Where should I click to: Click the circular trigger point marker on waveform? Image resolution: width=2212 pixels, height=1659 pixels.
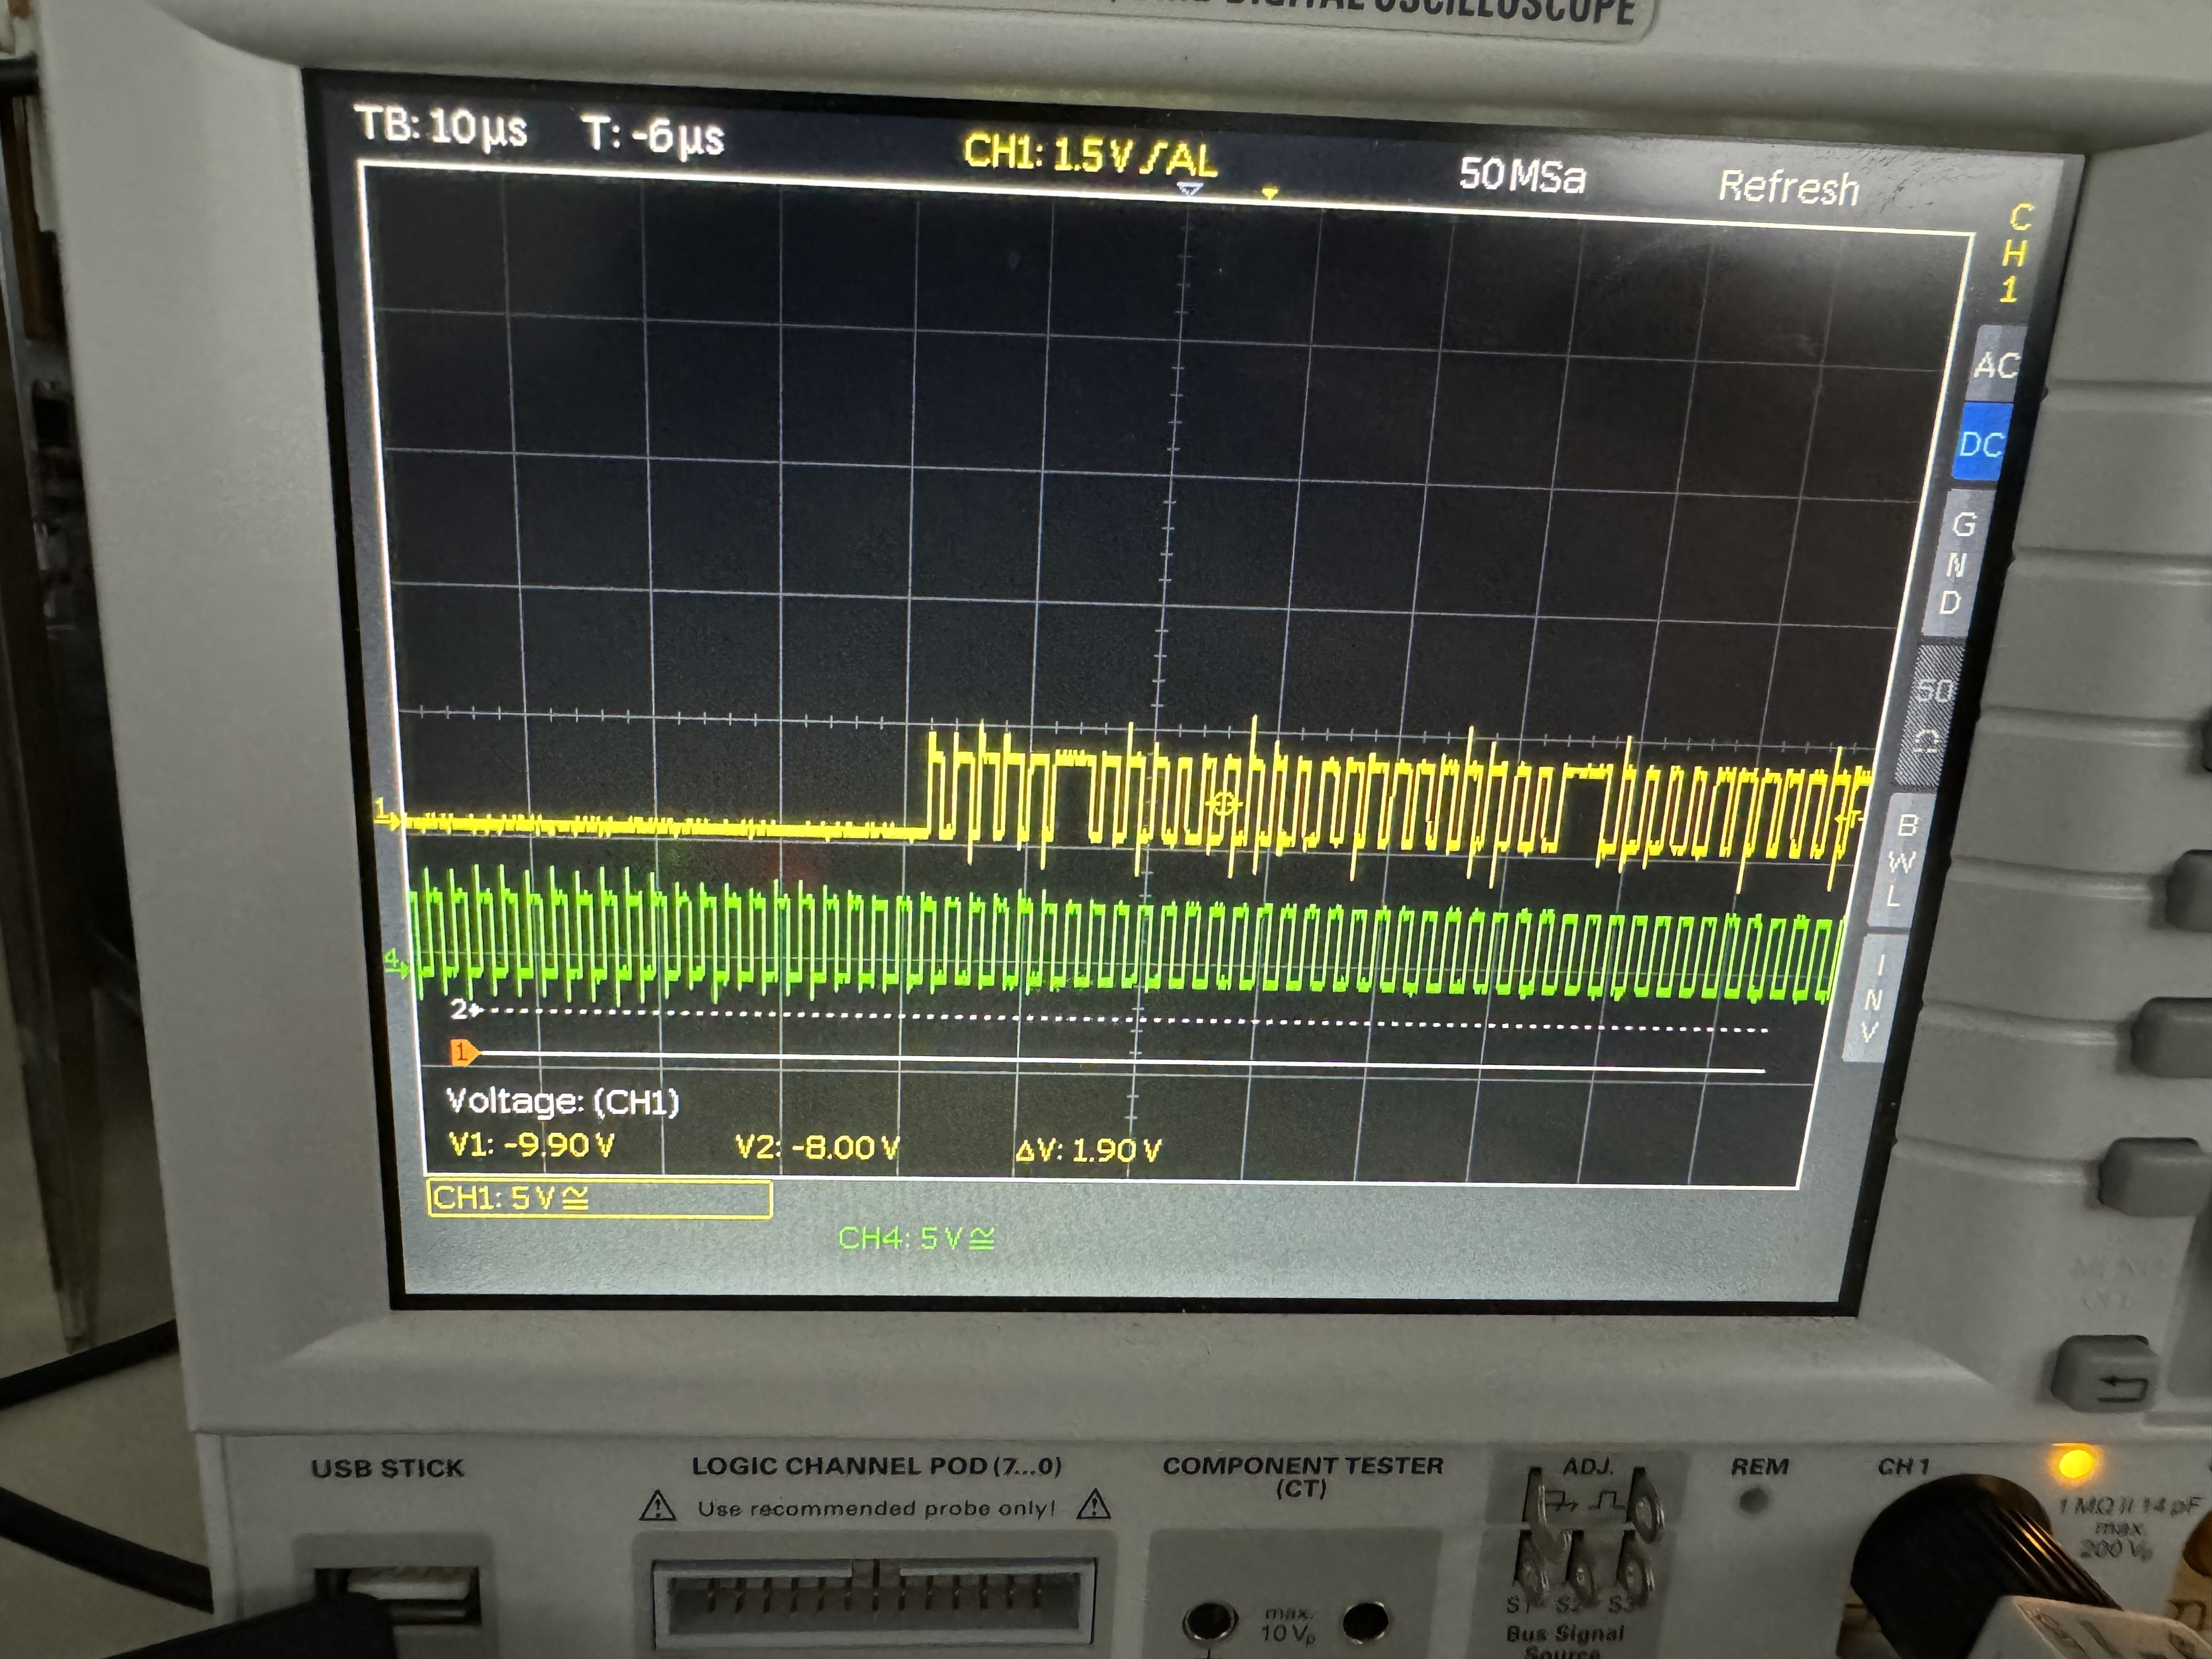[1222, 804]
